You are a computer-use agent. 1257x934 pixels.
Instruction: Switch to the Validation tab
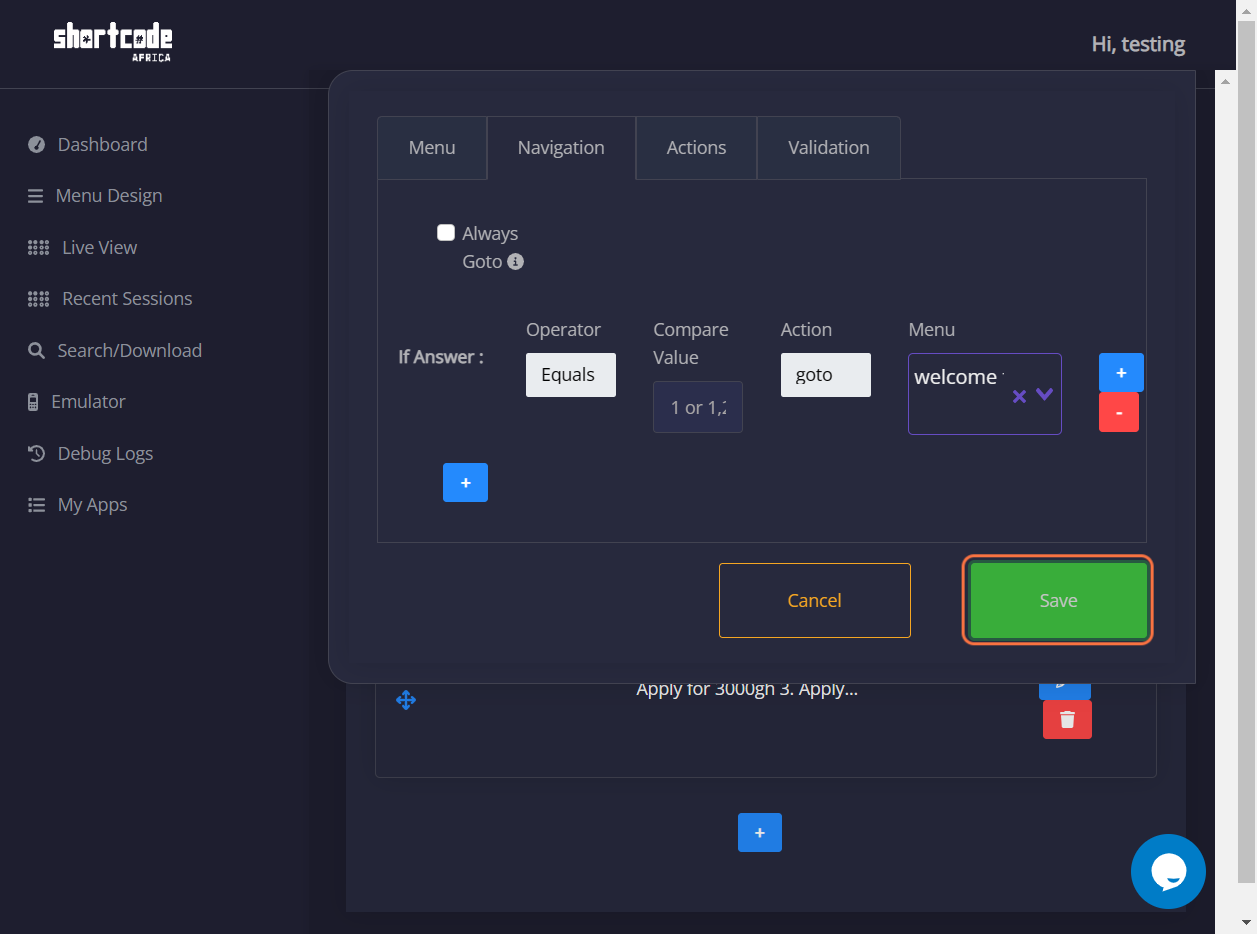point(829,148)
